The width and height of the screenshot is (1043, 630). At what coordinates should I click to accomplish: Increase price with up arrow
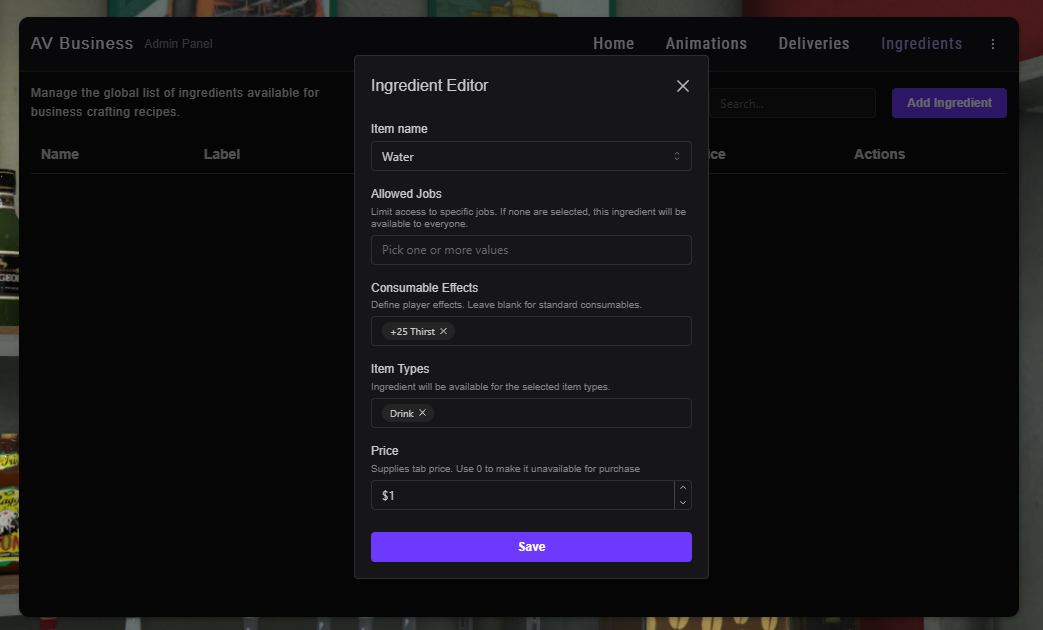pos(683,488)
